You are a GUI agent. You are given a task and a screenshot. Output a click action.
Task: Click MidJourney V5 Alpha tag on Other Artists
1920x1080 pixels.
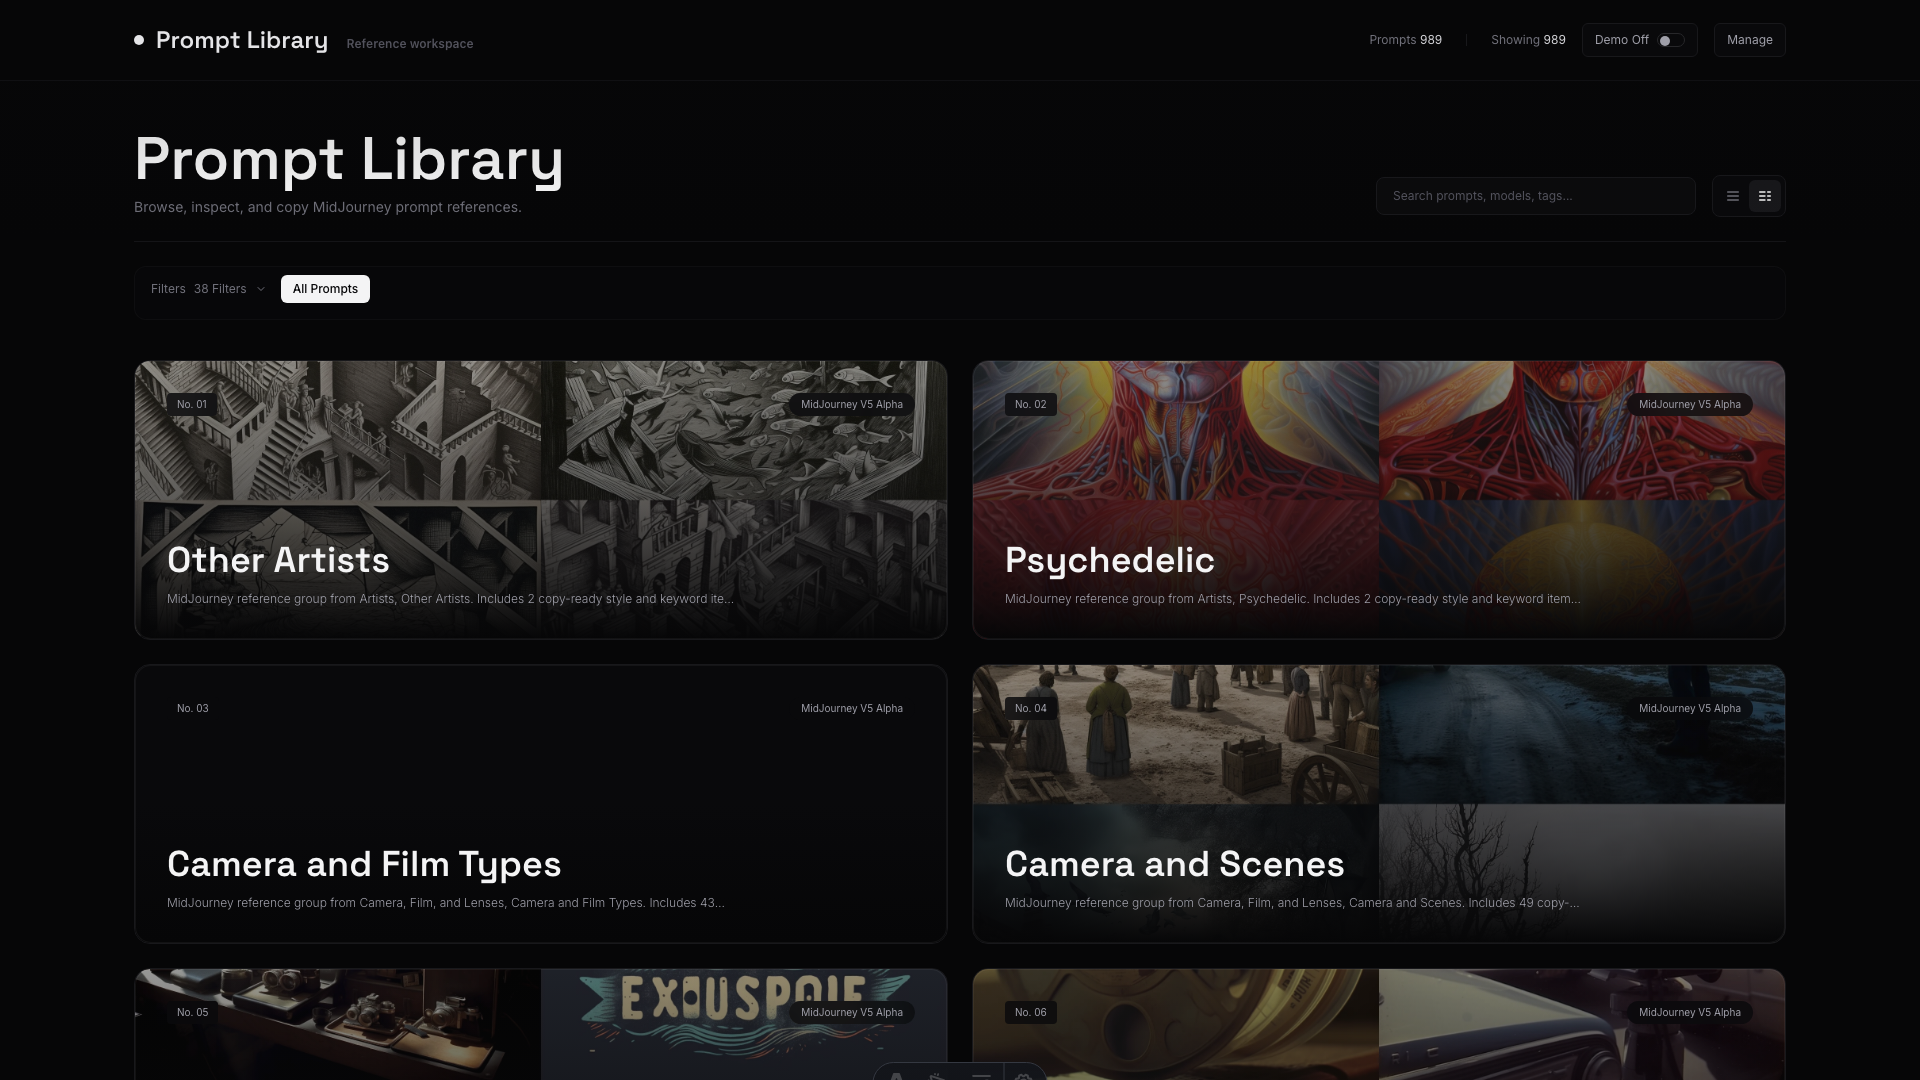pyautogui.click(x=852, y=405)
